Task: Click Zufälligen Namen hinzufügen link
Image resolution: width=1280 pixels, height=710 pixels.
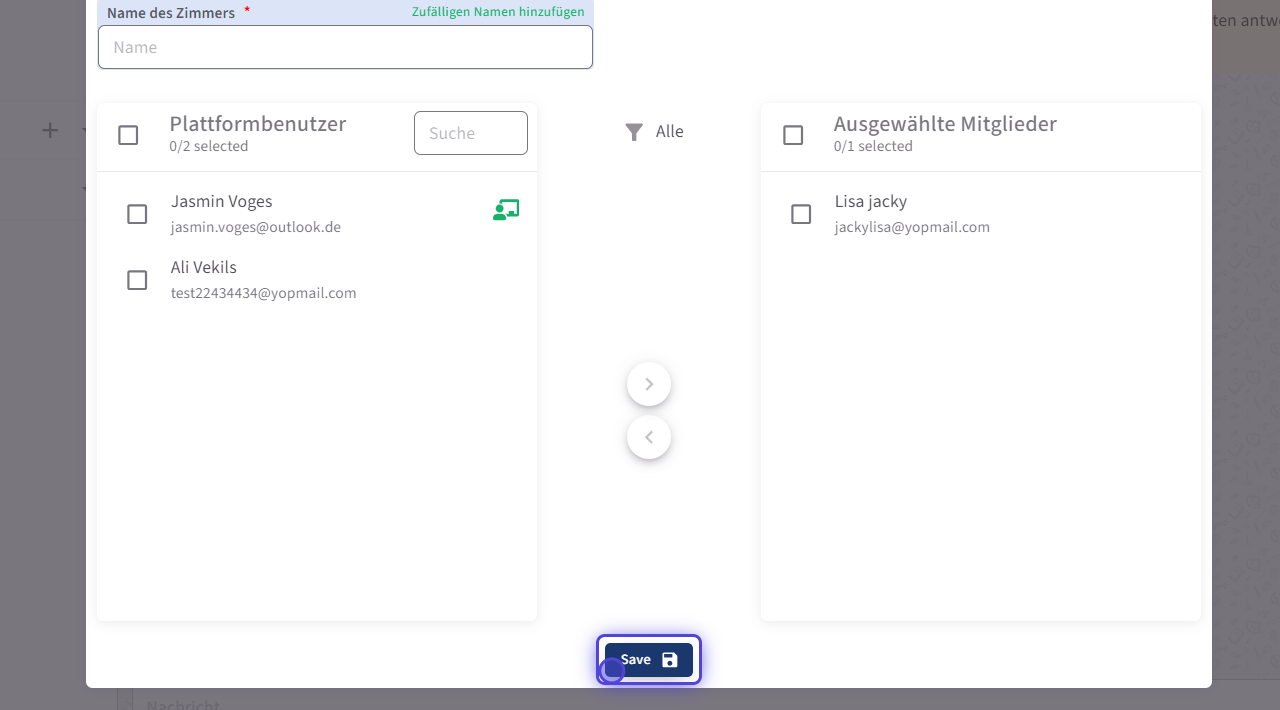Action: point(498,12)
